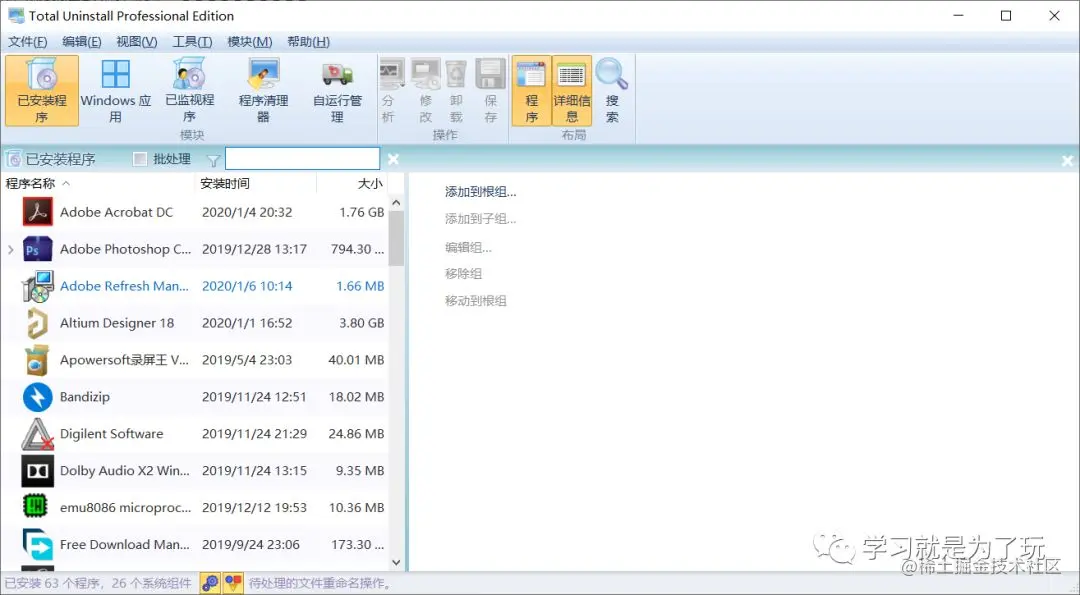Open the 程序清理器 cleaner module
The width and height of the screenshot is (1080, 595).
tap(263, 91)
